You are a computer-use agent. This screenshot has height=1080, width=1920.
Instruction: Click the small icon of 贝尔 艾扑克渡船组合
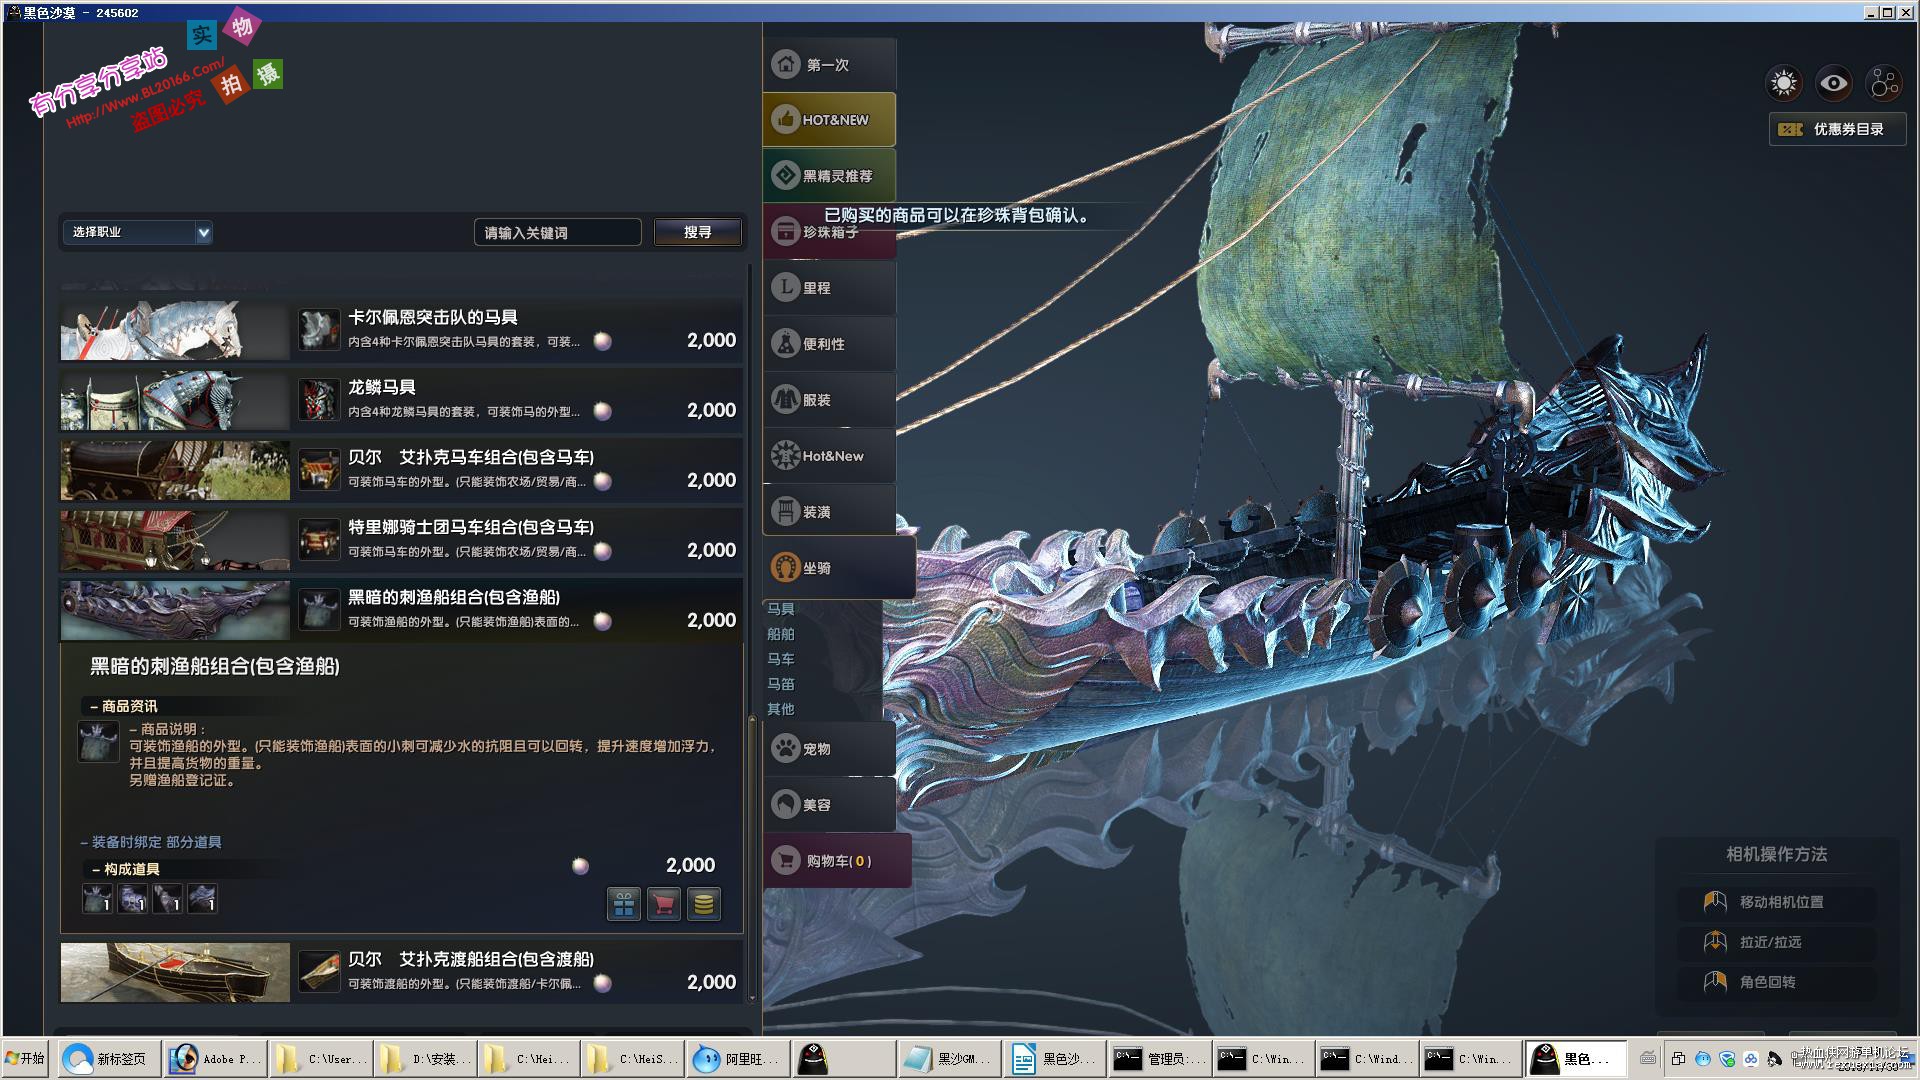(x=320, y=972)
